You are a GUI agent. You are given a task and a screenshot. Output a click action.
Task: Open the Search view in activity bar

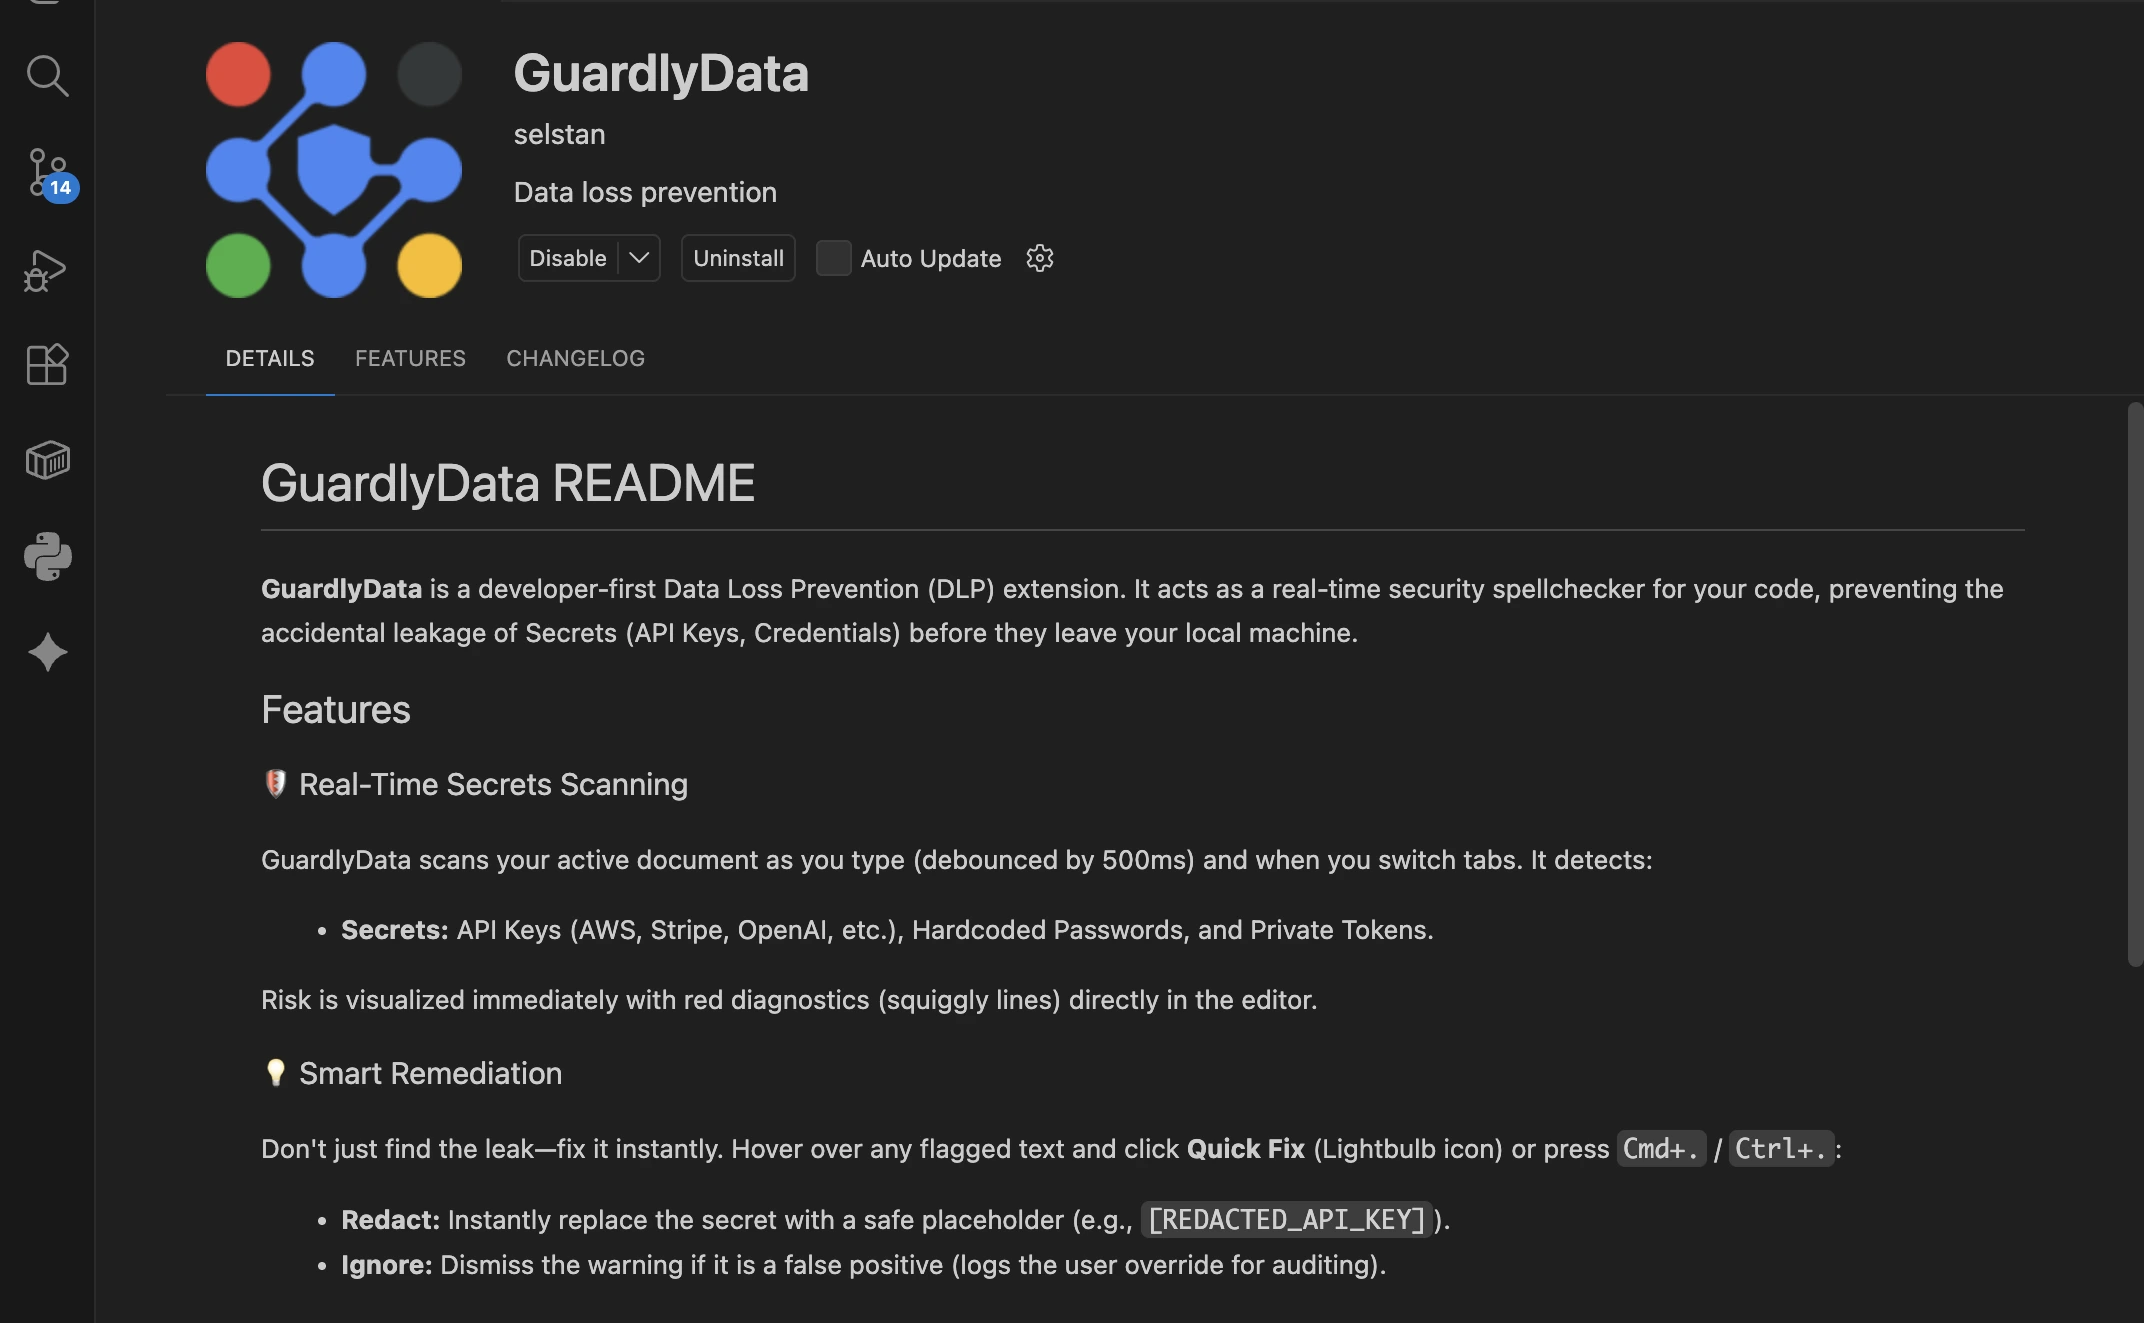coord(47,76)
